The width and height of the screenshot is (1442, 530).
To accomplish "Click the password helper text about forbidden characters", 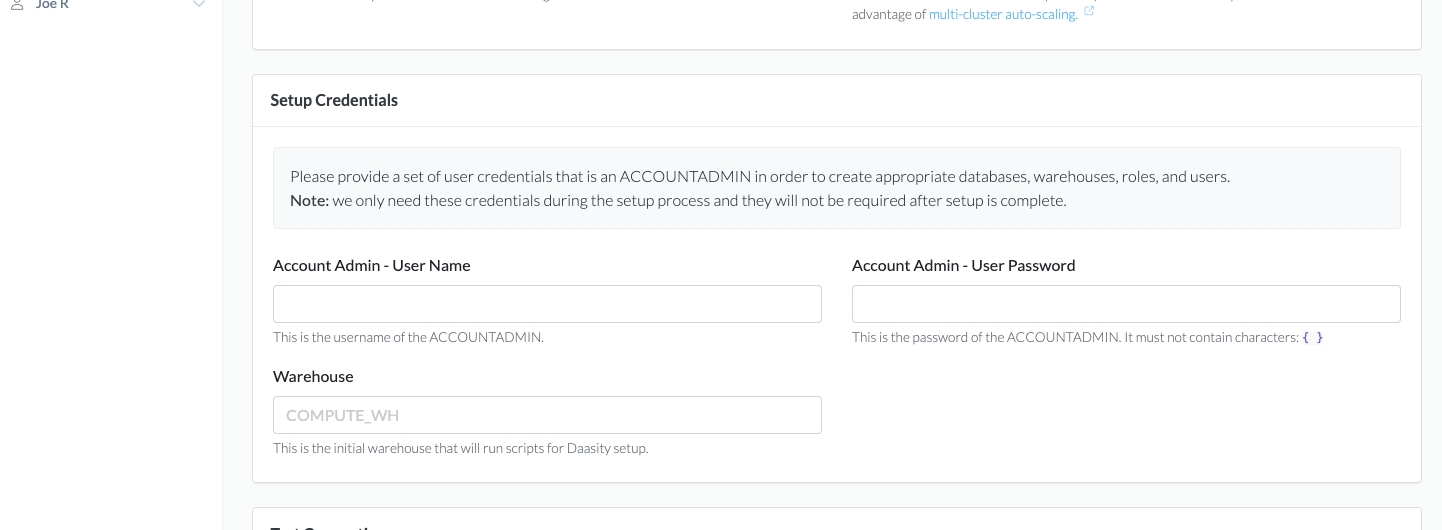I will pyautogui.click(x=1075, y=337).
